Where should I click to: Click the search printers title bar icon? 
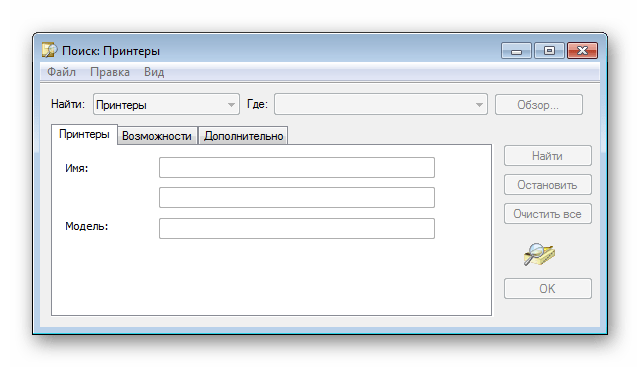(x=50, y=50)
